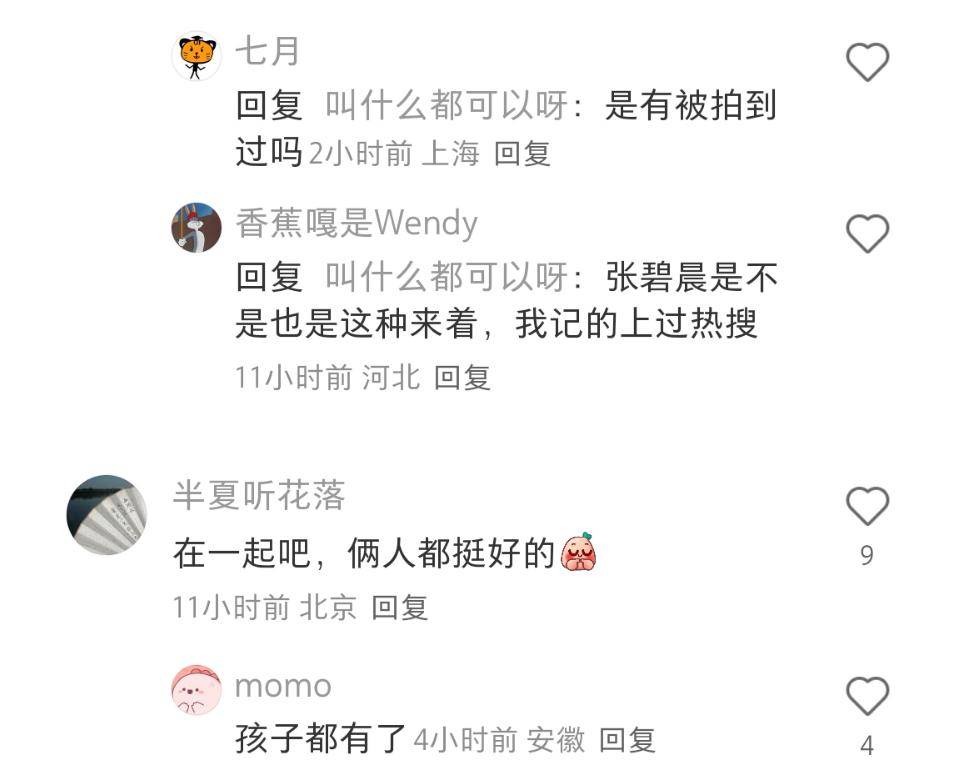Open the username 七月
This screenshot has width=965, height=781.
click(x=268, y=50)
